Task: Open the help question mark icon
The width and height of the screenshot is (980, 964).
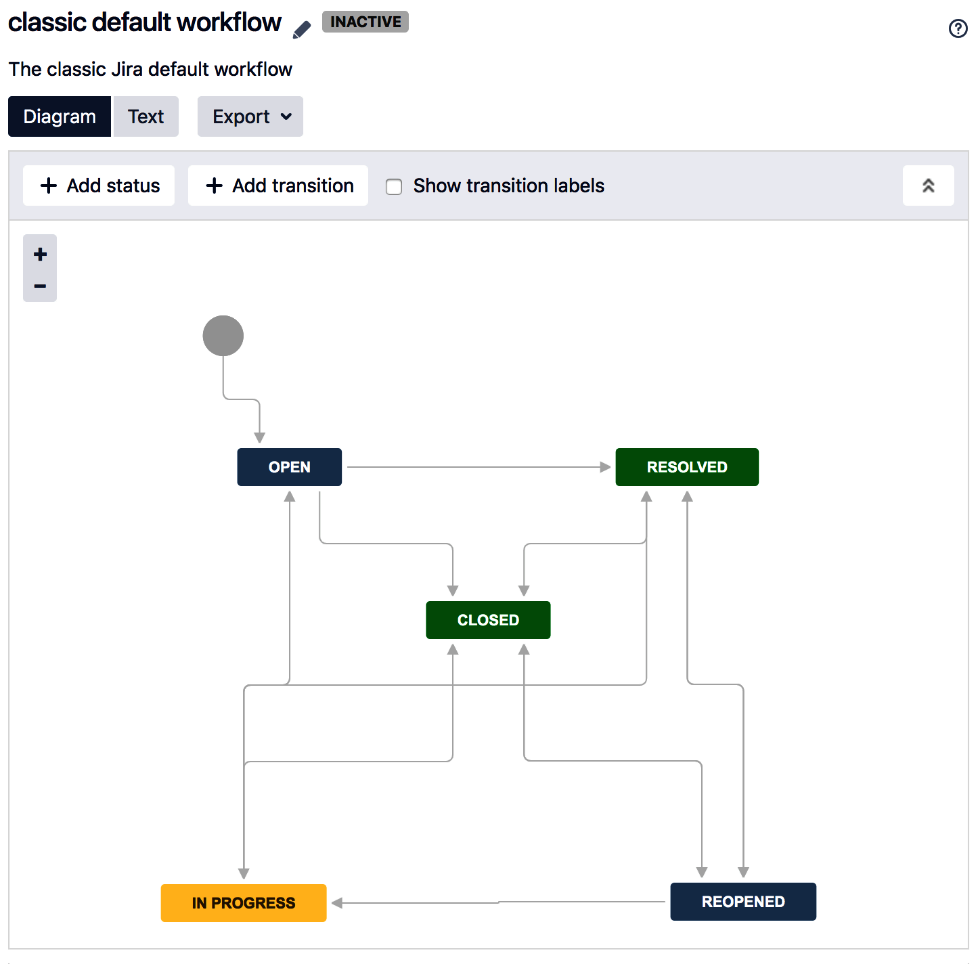Action: click(958, 29)
